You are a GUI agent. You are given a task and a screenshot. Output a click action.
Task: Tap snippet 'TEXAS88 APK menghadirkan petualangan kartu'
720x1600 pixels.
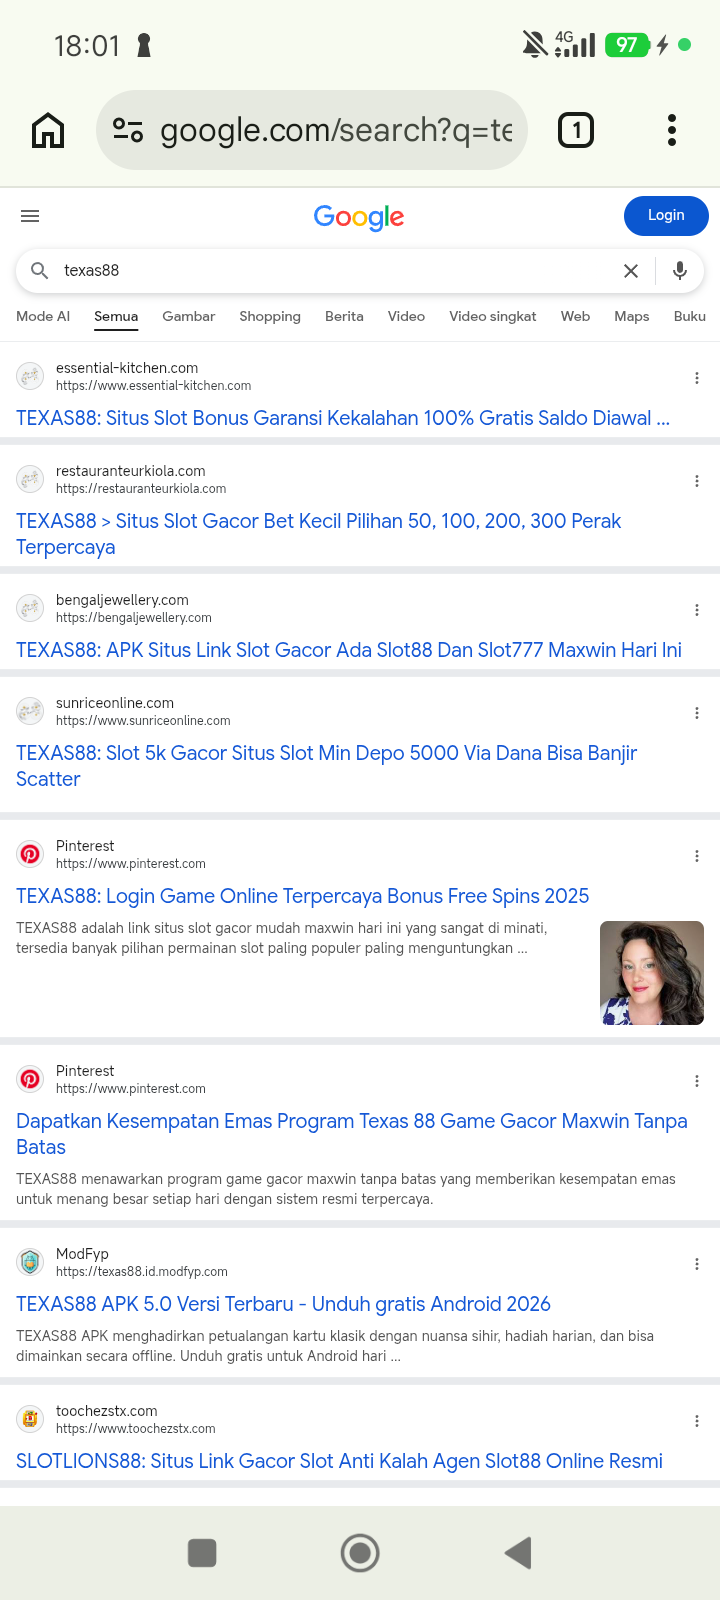(x=335, y=1346)
